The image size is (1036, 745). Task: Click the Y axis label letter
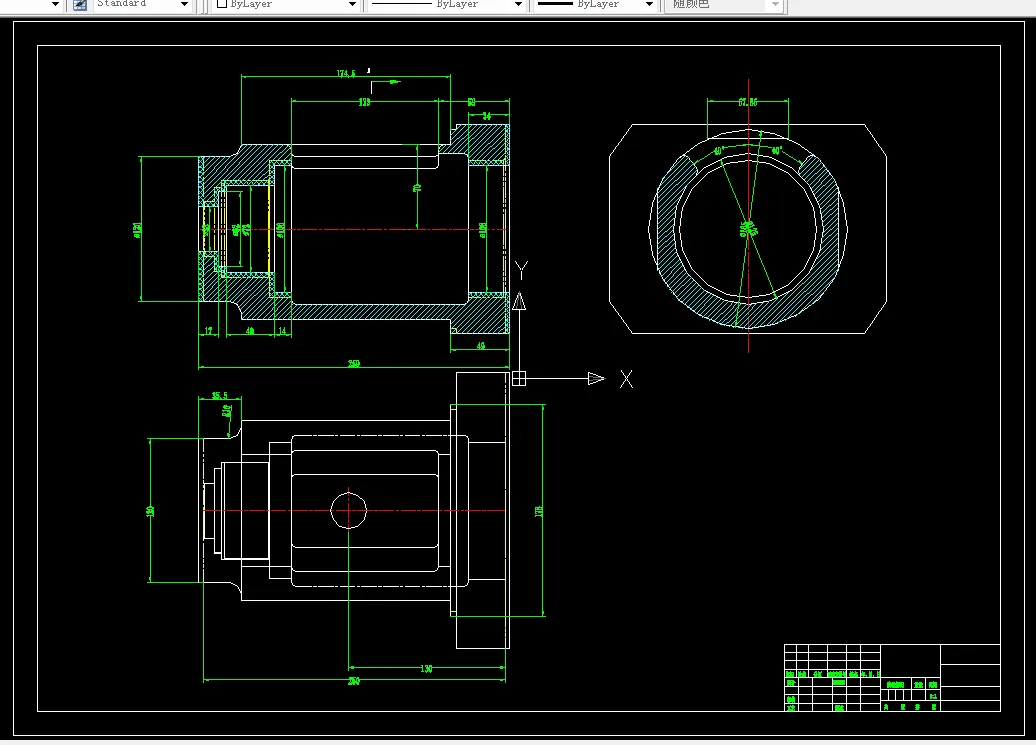coord(521,270)
